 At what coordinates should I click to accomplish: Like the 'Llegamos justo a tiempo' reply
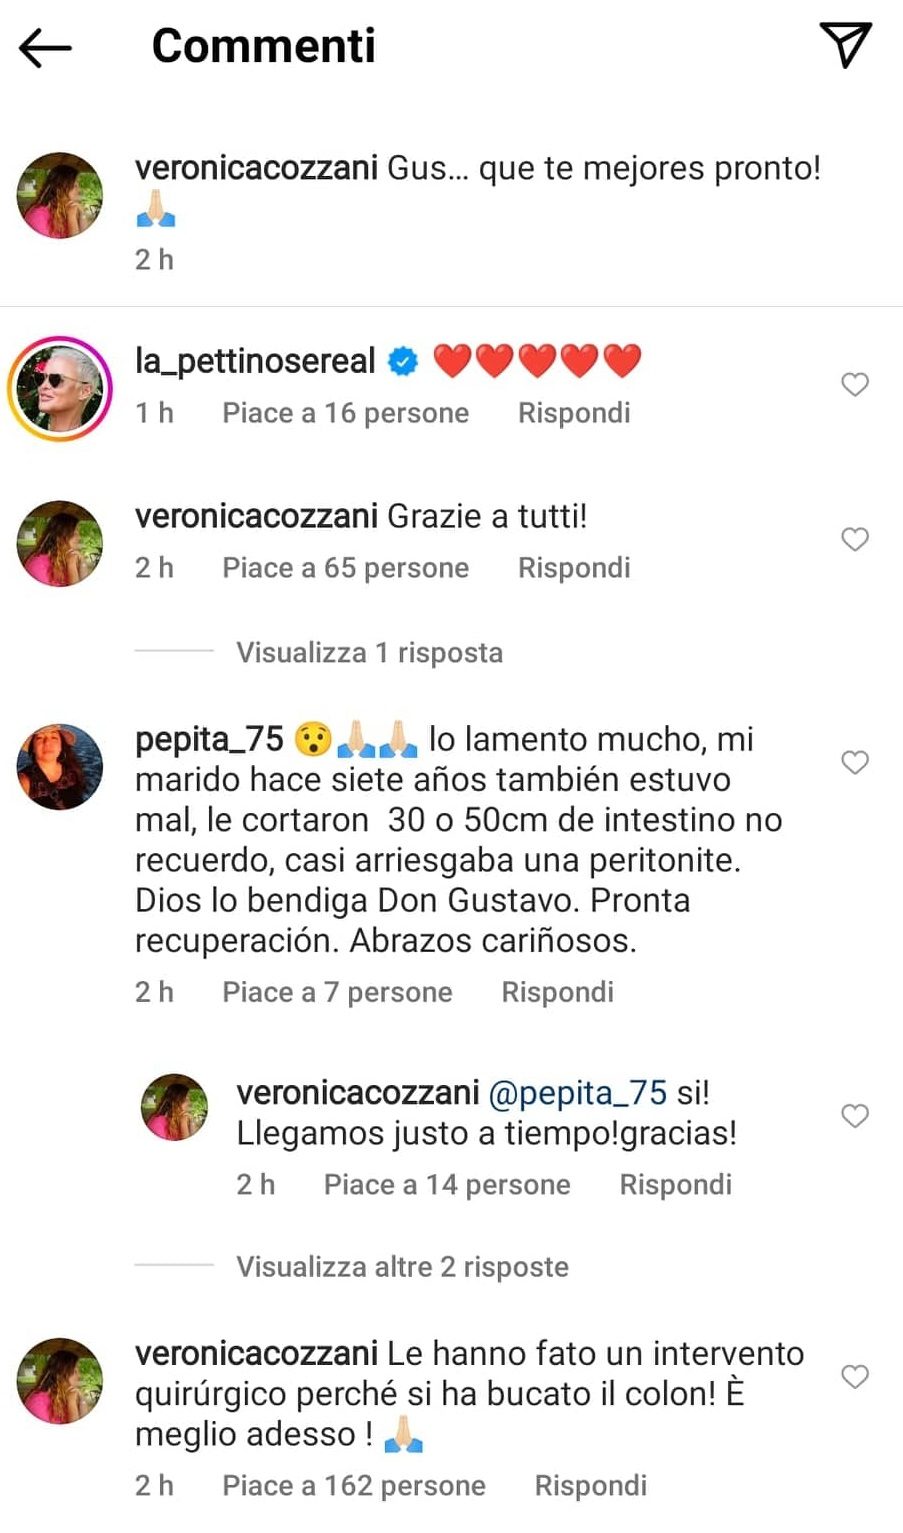(x=854, y=1115)
